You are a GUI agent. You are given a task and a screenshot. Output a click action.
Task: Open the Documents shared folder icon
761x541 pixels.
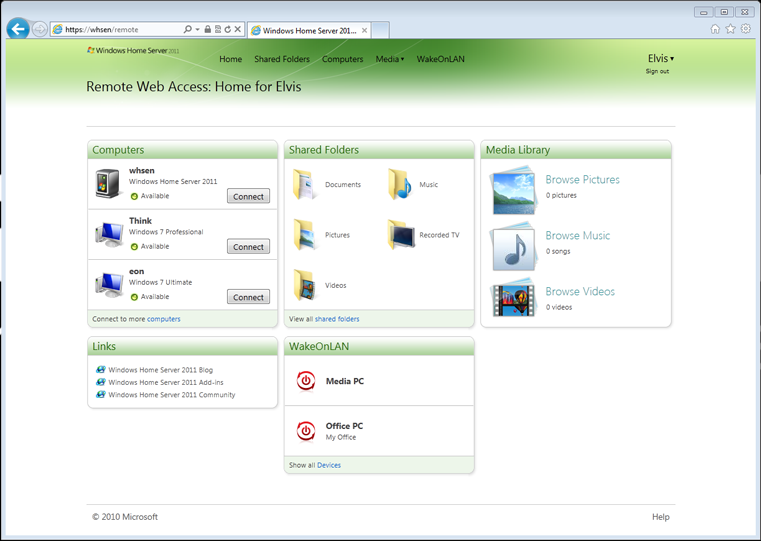pyautogui.click(x=304, y=184)
